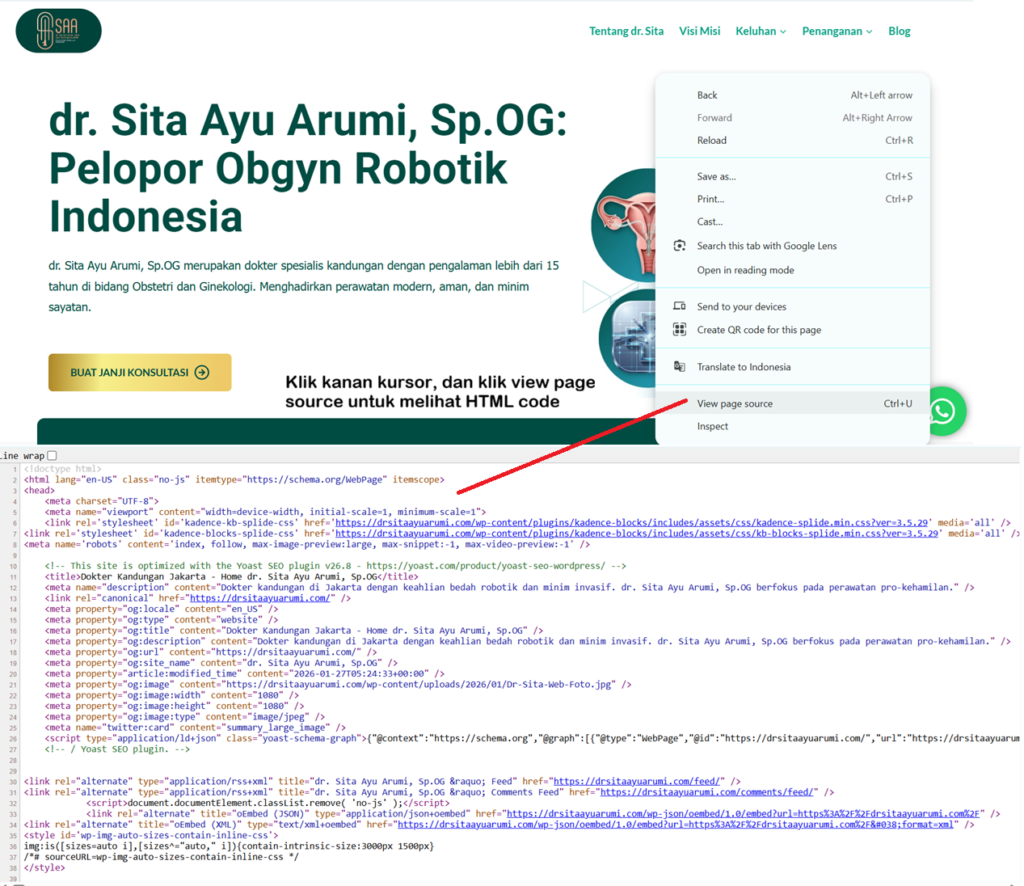Expand the Penanganan dropdown menu
The height and width of the screenshot is (886, 1024).
pyautogui.click(x=837, y=31)
